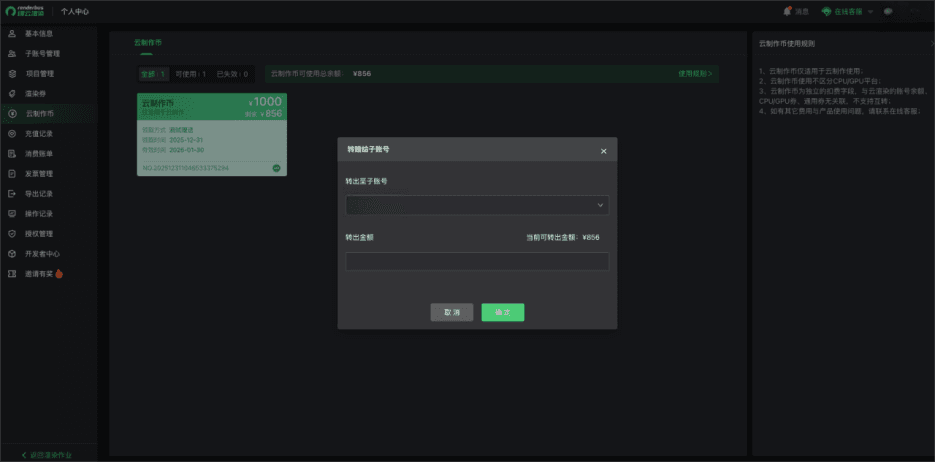Click the 消息 notification bell icon
Screen dimensions: 935x462
(788, 11)
